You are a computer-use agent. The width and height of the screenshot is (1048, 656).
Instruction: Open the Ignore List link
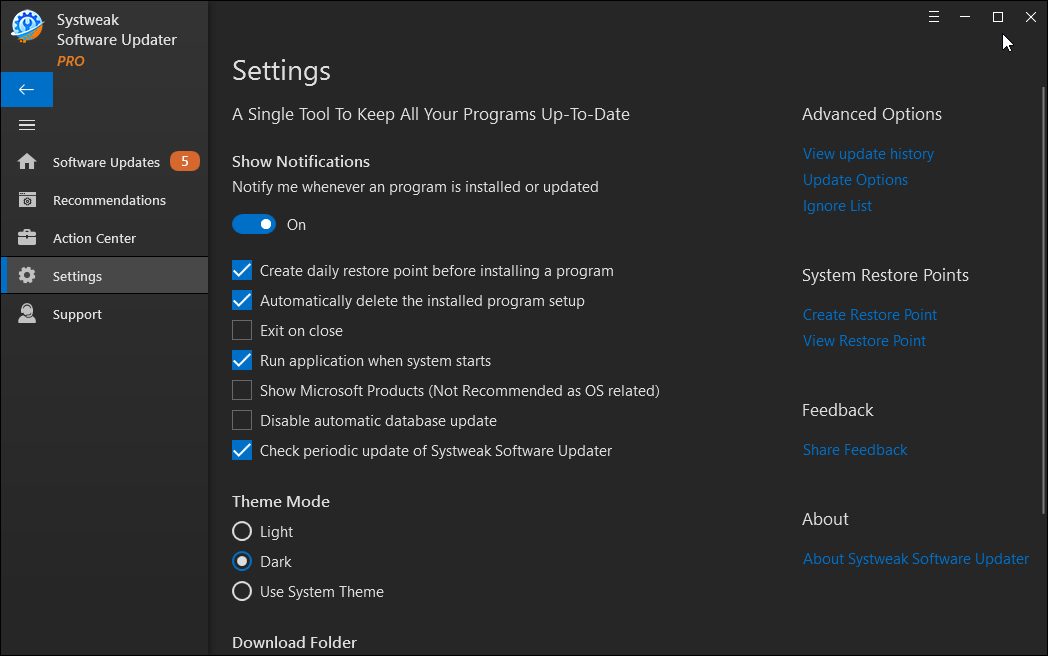point(837,206)
